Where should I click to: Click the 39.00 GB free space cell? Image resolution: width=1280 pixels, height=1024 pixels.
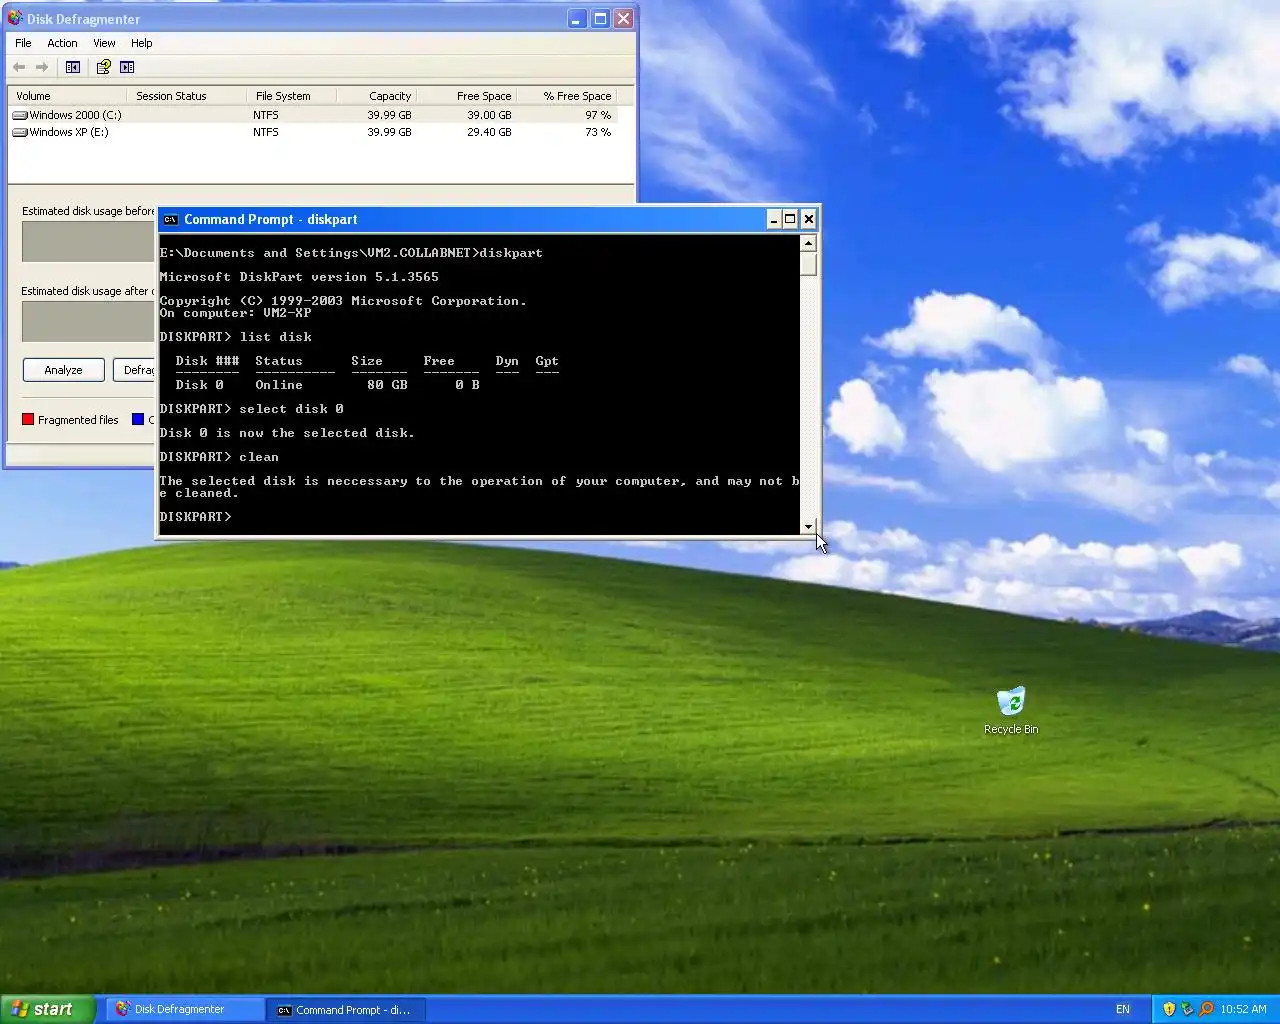click(x=489, y=115)
